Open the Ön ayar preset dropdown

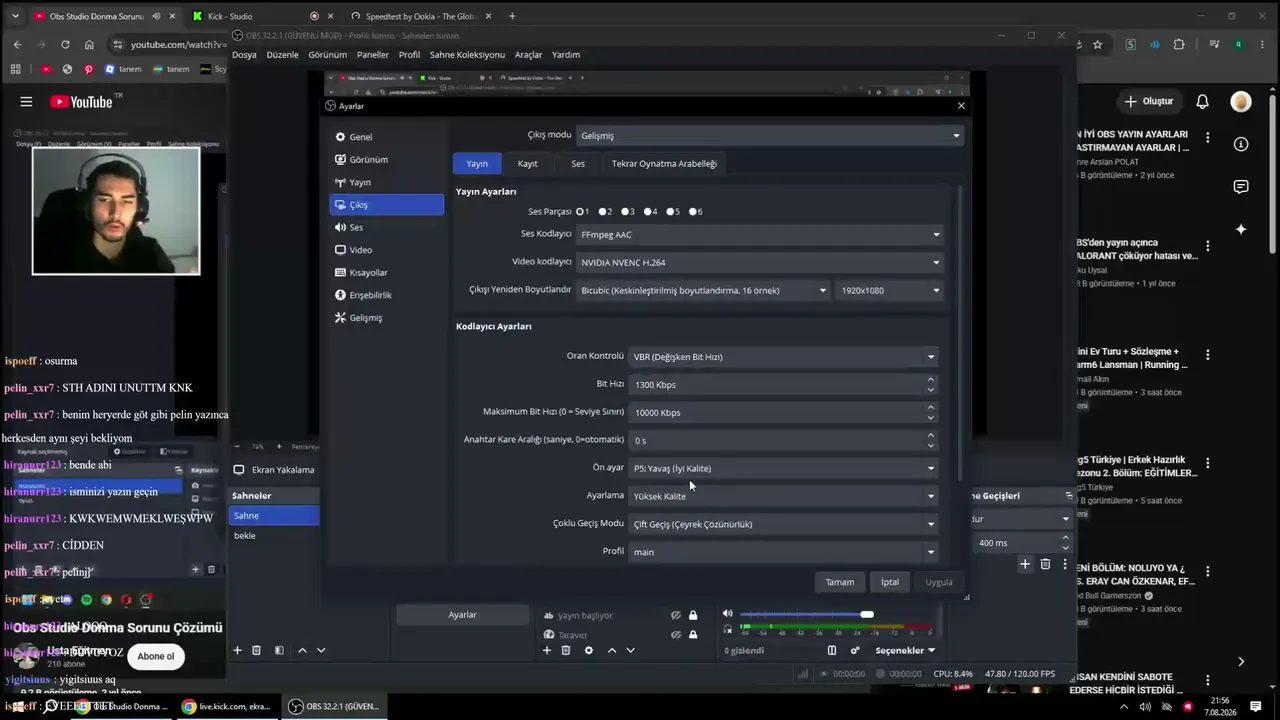pyautogui.click(x=784, y=468)
